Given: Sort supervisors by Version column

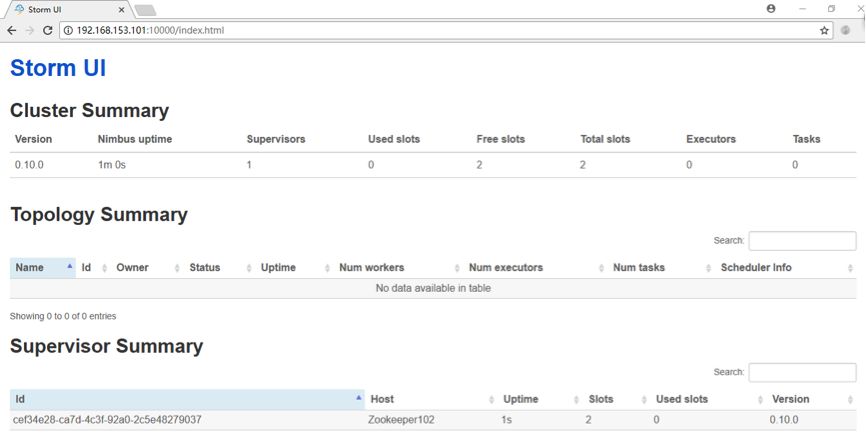Looking at the screenshot, I should [x=811, y=399].
